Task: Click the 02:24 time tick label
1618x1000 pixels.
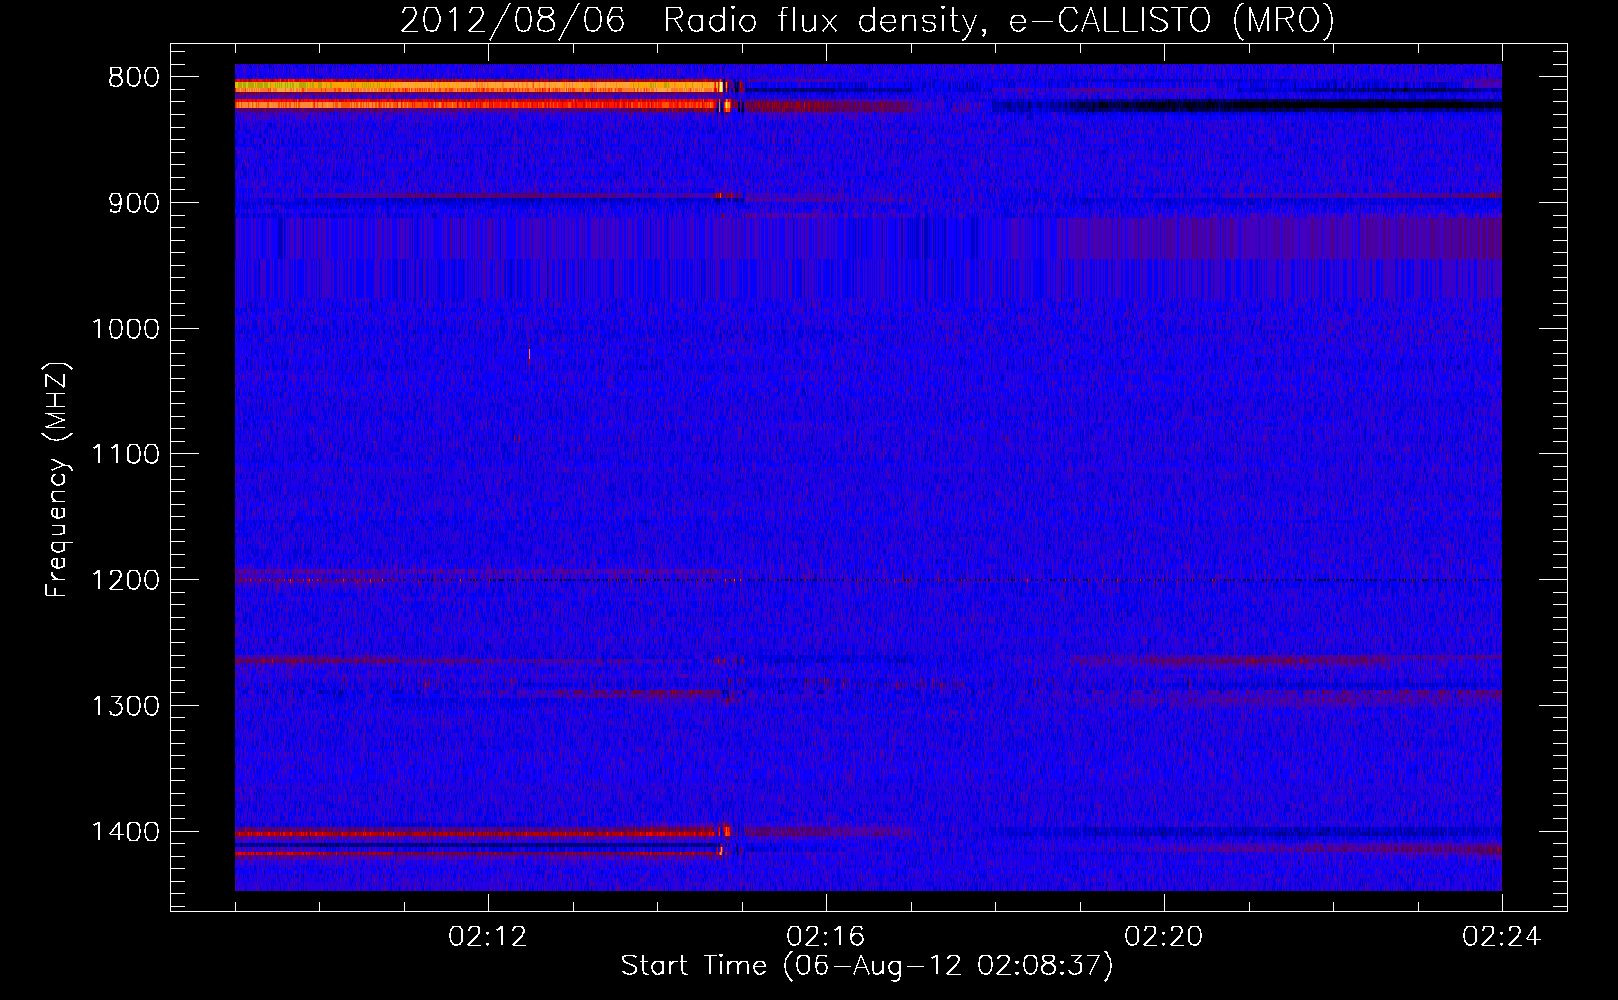Action: (x=1502, y=937)
